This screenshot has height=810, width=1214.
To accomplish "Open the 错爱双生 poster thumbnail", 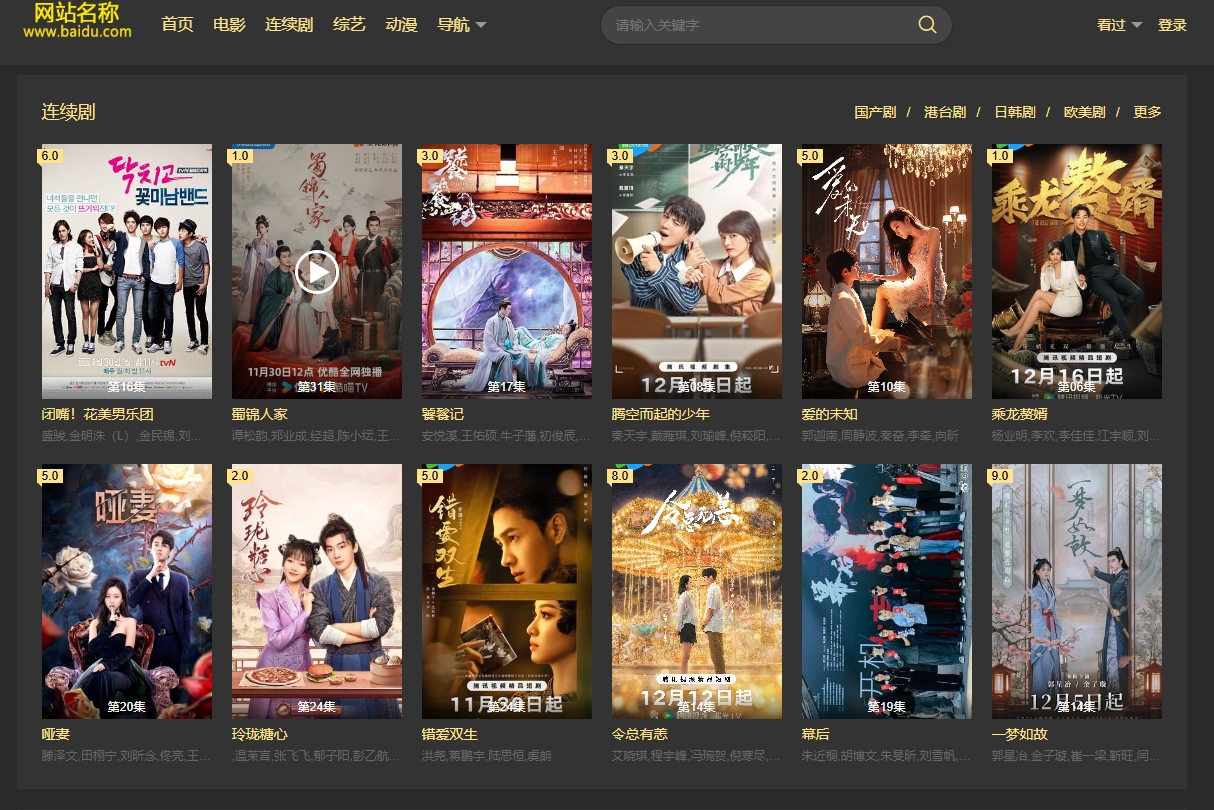I will [x=507, y=591].
